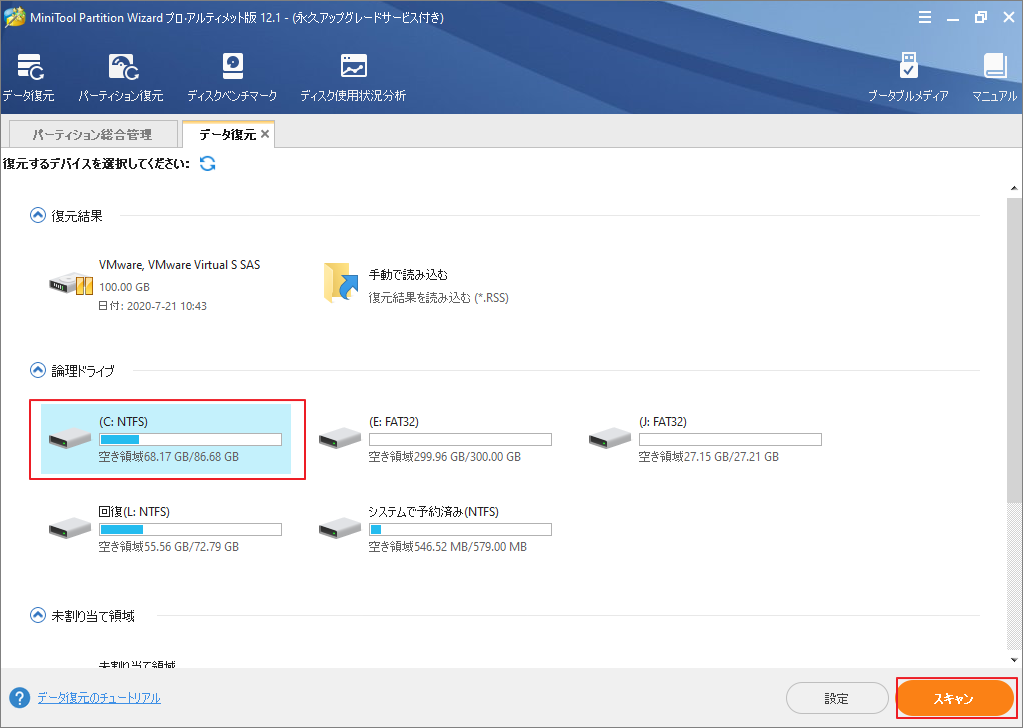The image size is (1023, 728).
Task: Click the text 日付: 2020-7-21 10:43
Action: pos(153,306)
